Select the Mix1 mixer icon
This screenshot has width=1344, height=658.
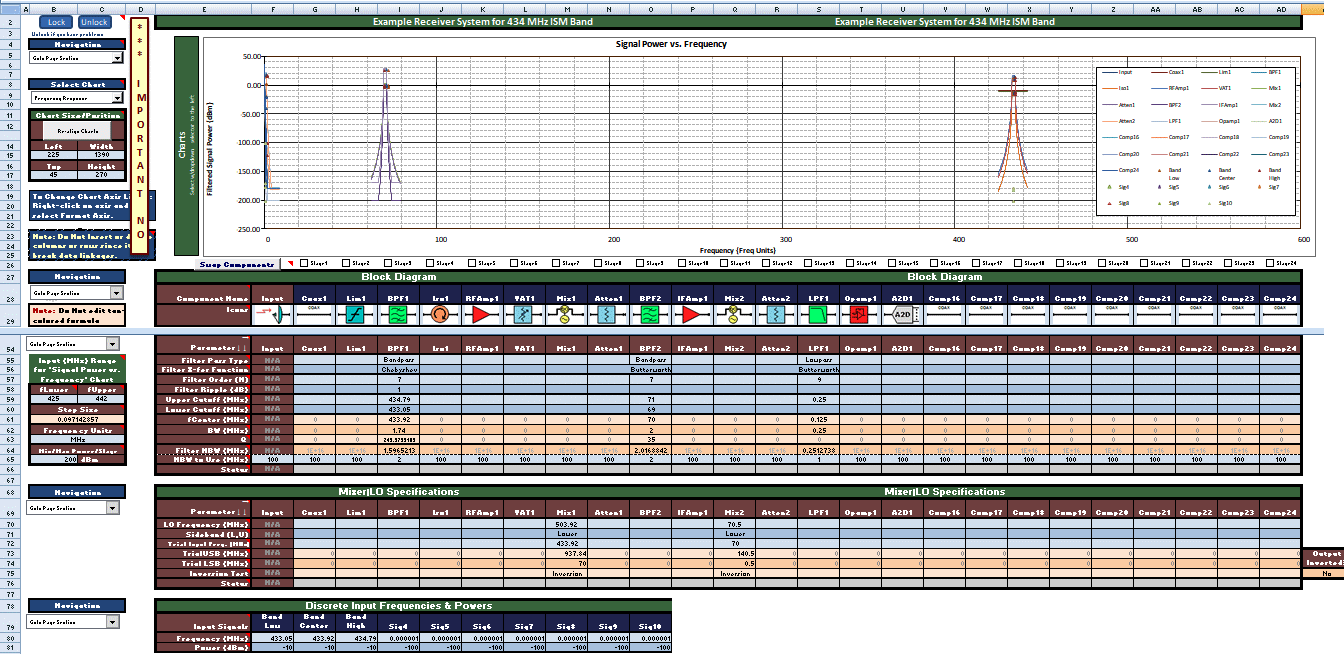point(566,315)
